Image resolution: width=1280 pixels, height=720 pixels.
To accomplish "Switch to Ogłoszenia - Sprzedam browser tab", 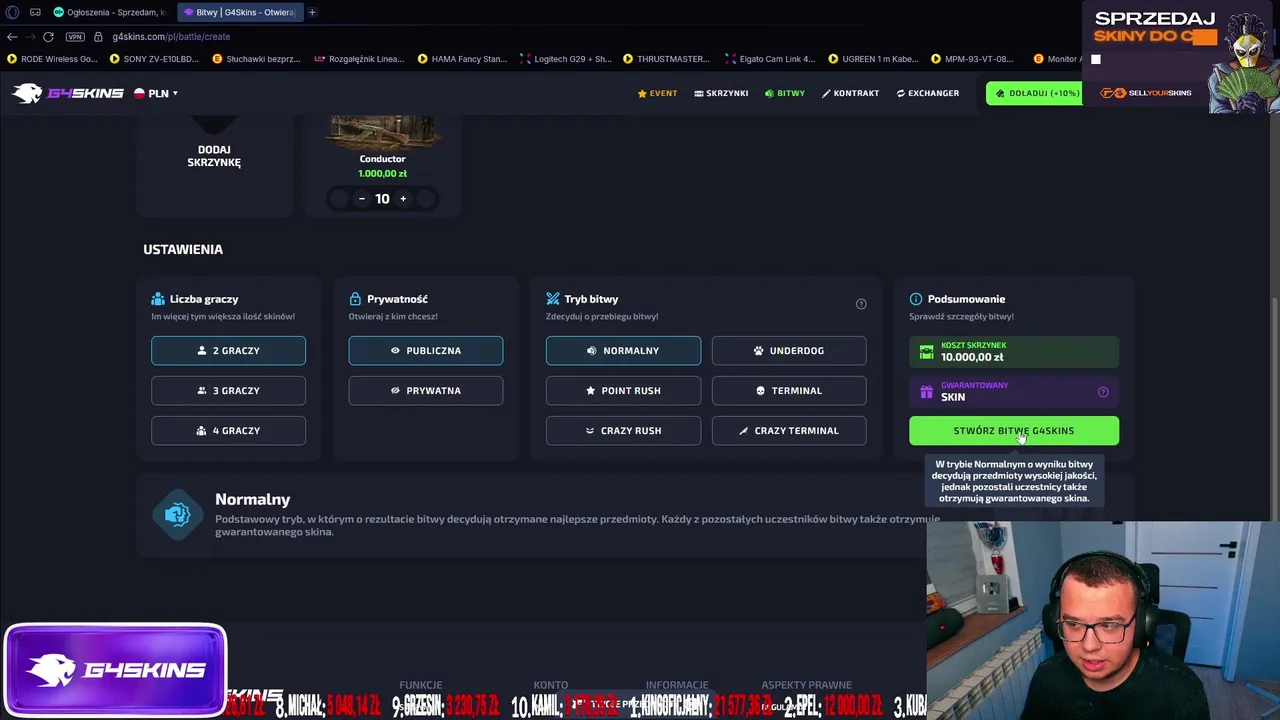I will click(x=110, y=12).
